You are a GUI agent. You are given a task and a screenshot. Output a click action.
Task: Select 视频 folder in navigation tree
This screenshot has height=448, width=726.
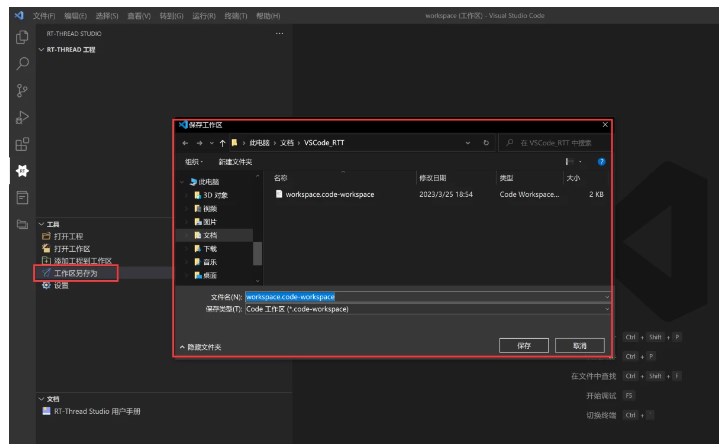pos(210,209)
